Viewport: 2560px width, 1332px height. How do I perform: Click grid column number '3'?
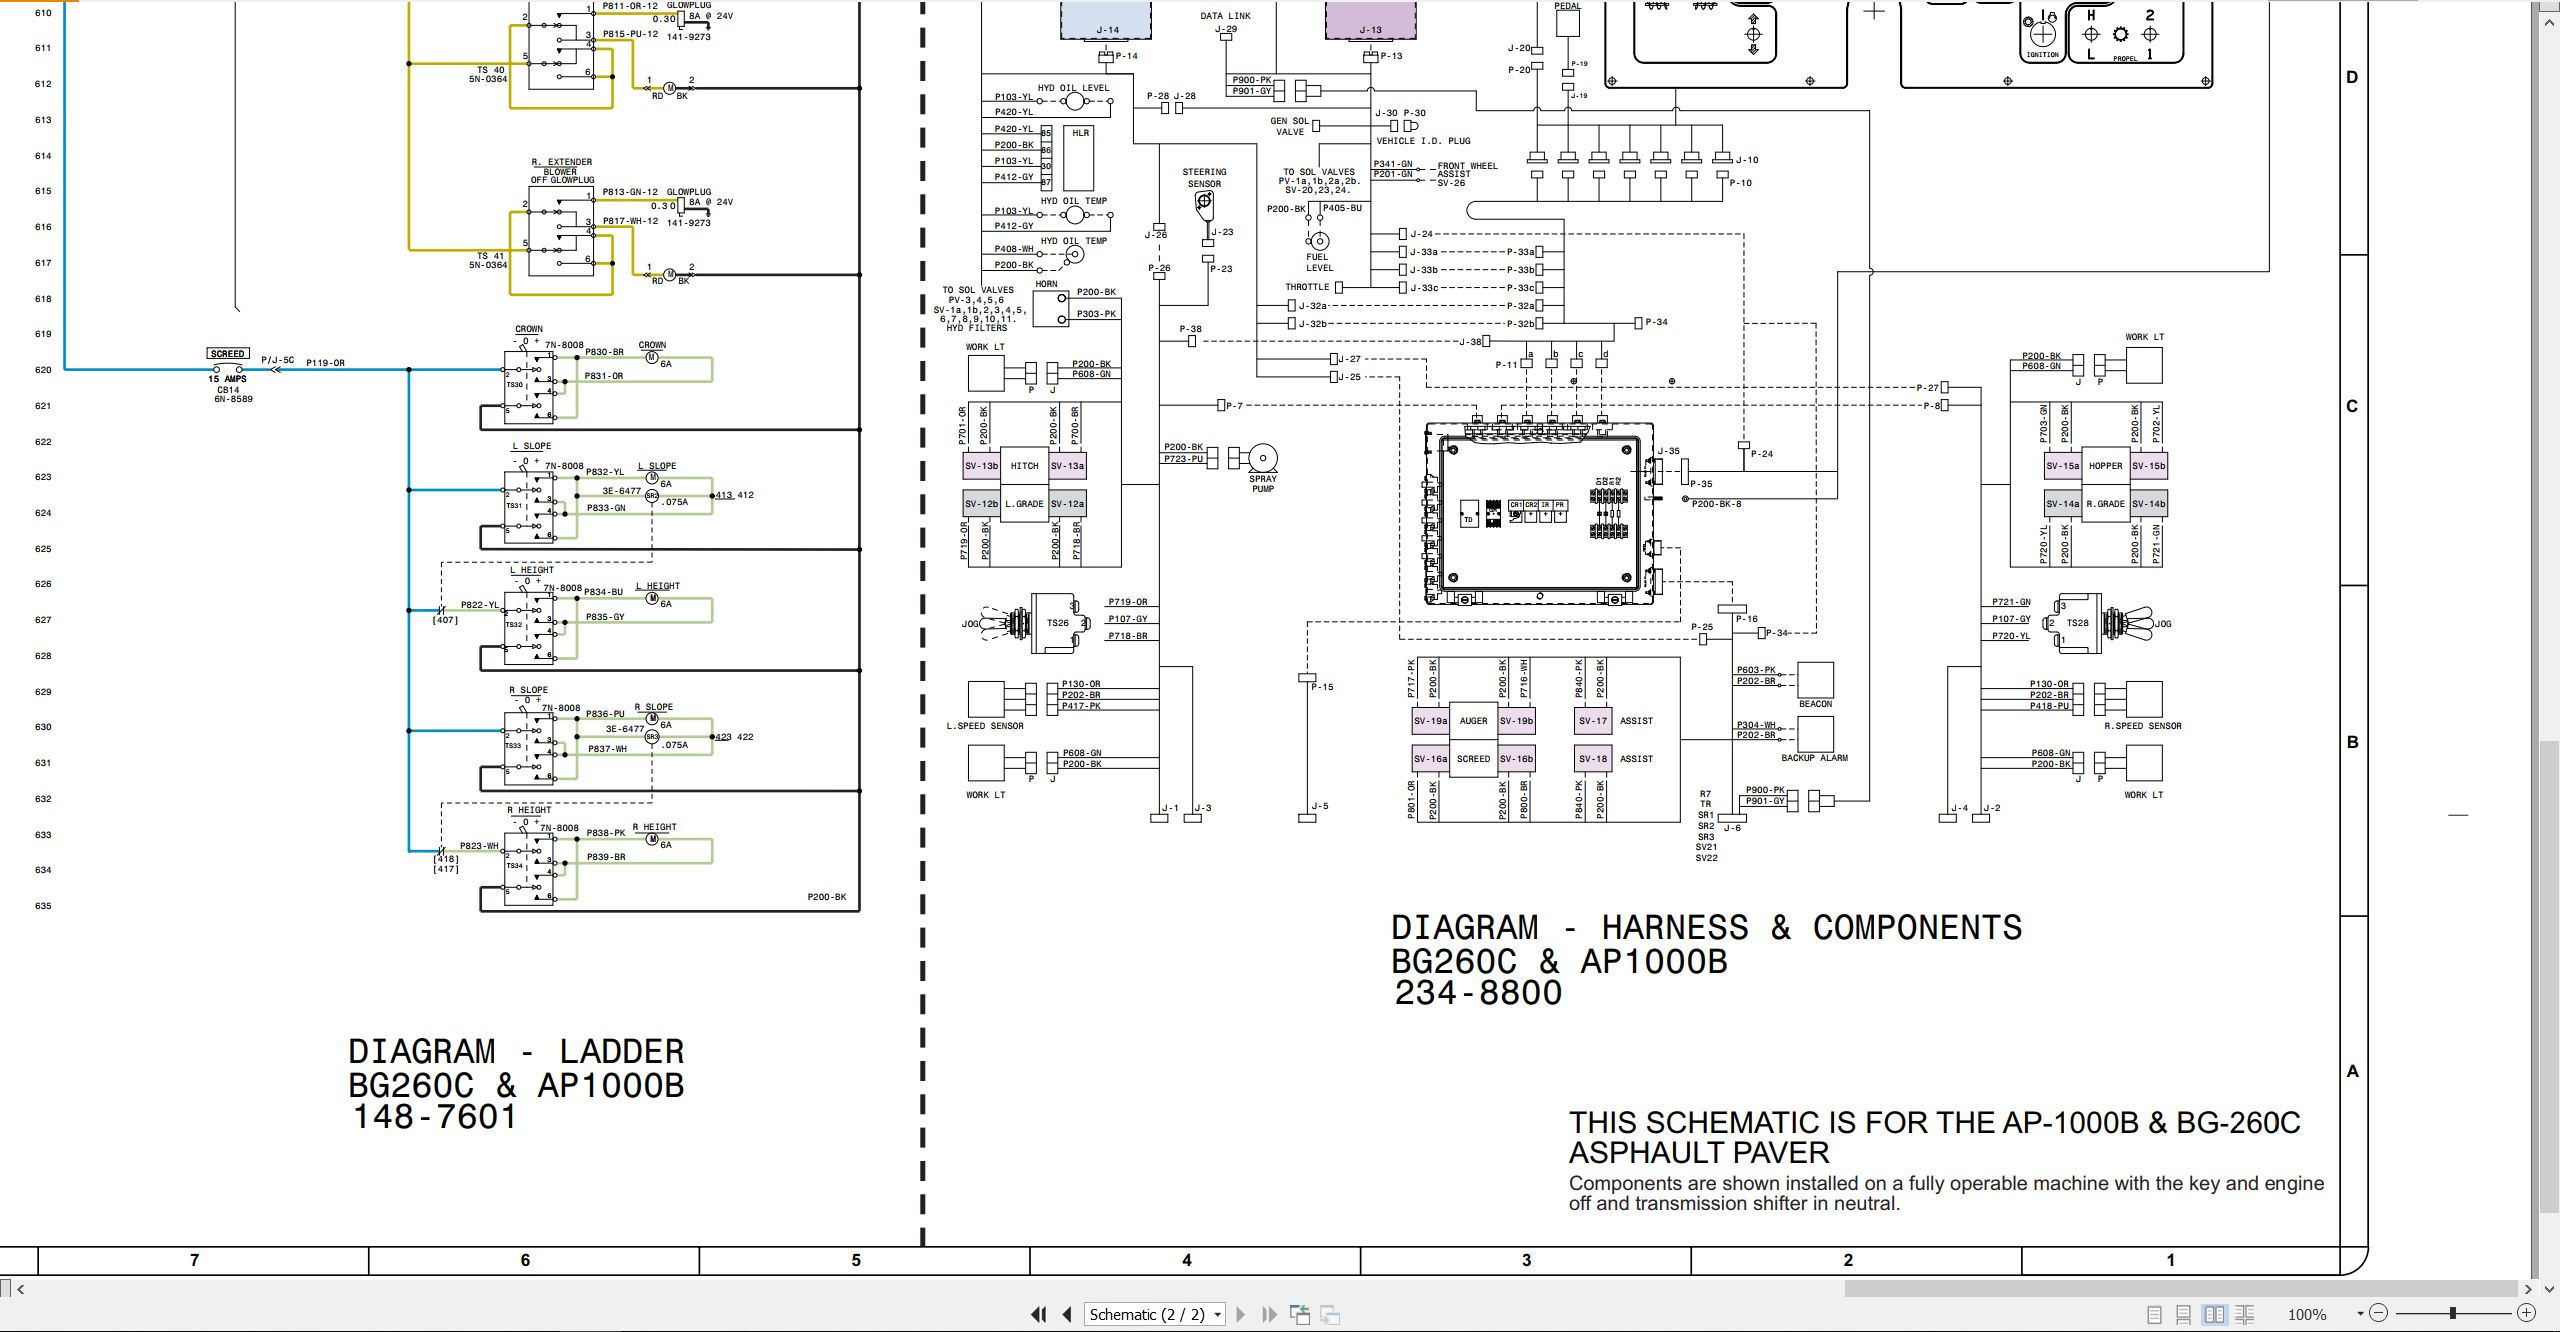pyautogui.click(x=1526, y=1261)
